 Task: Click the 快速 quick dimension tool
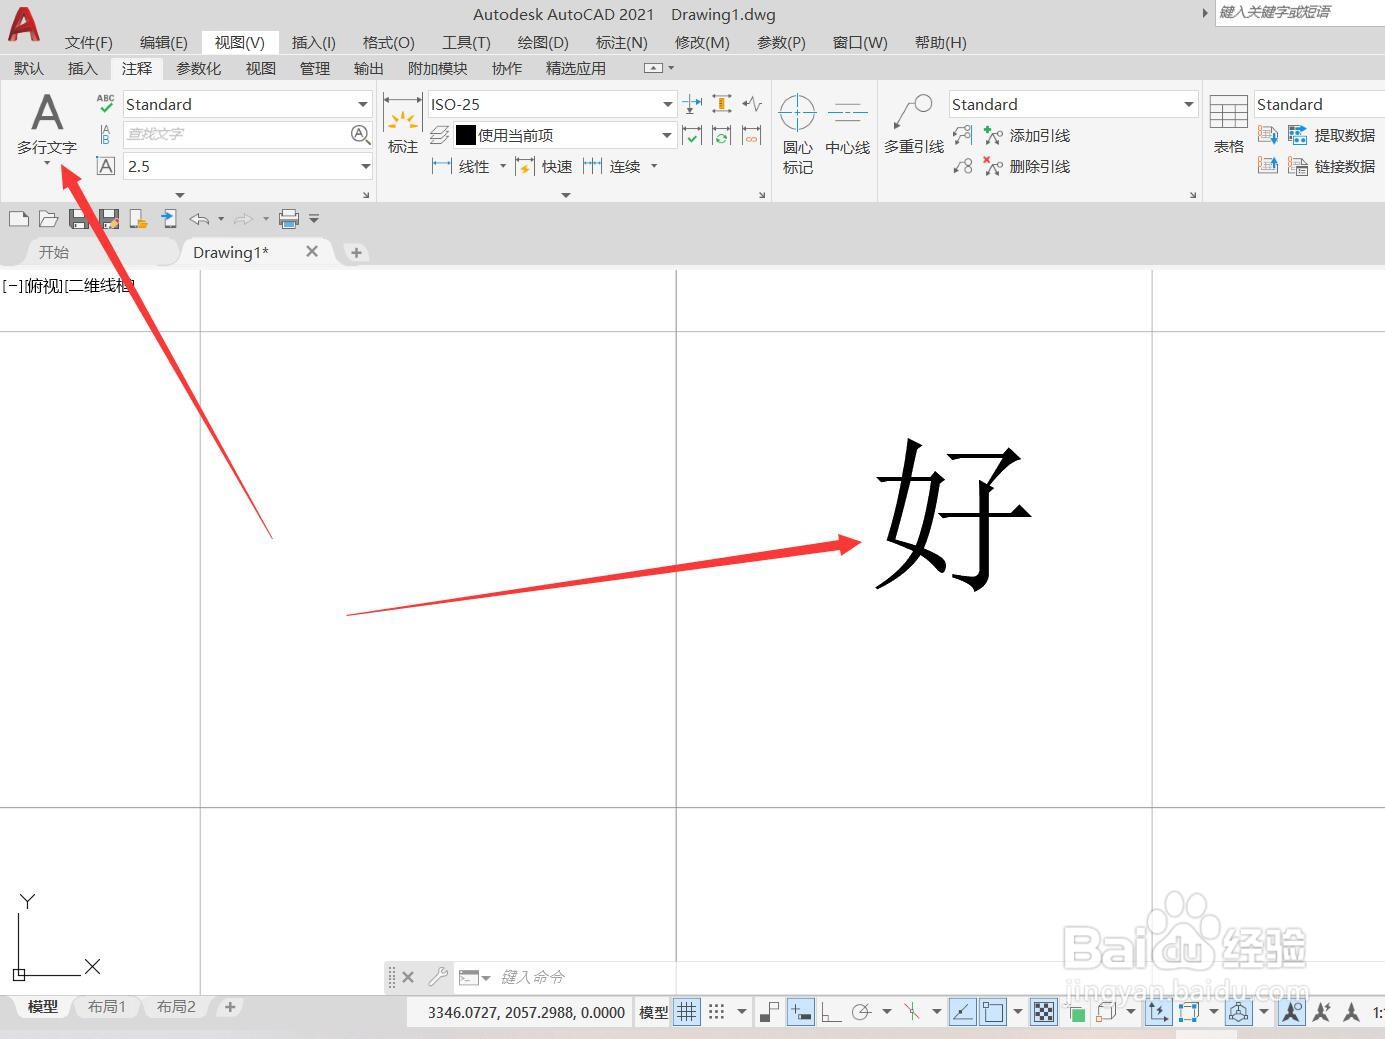coord(544,166)
